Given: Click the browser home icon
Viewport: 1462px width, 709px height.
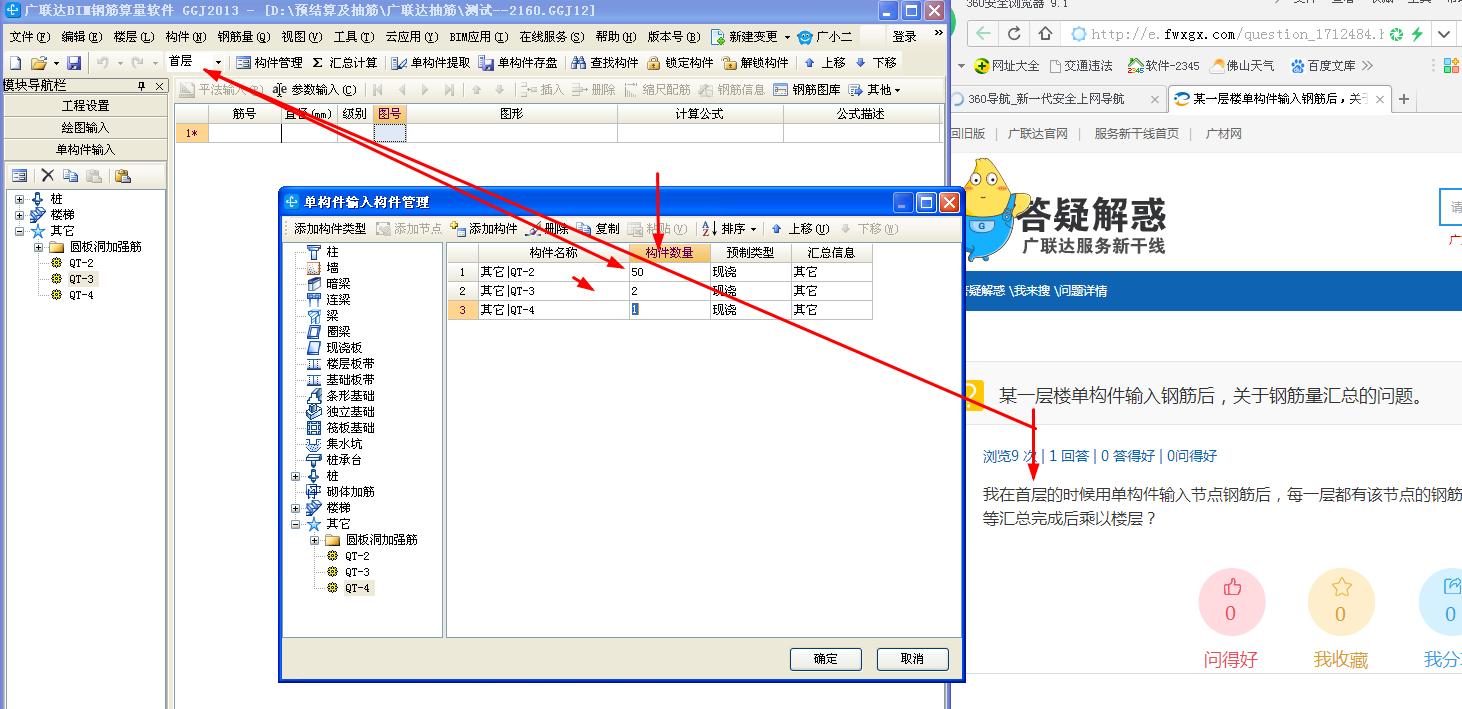Looking at the screenshot, I should click(x=1044, y=34).
